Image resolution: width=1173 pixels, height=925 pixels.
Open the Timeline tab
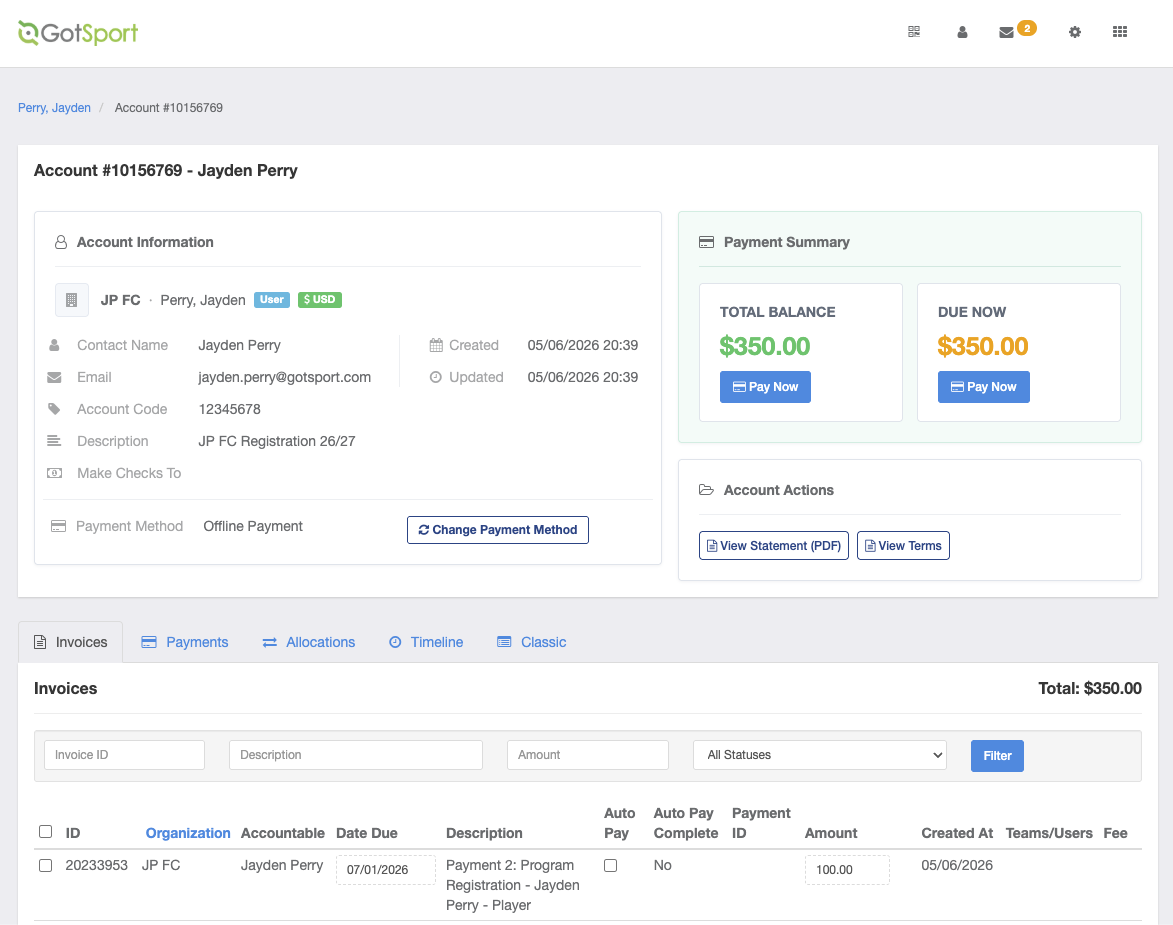pyautogui.click(x=426, y=642)
